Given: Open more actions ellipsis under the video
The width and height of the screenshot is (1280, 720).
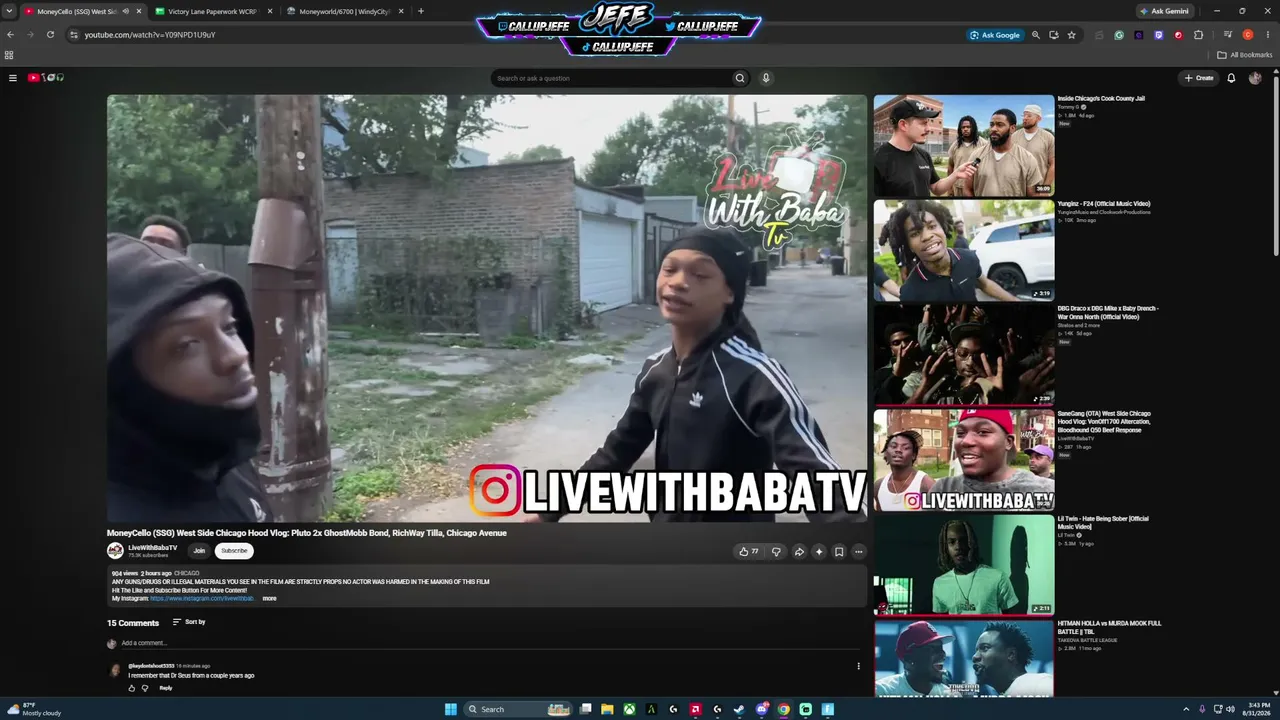Looking at the screenshot, I should [858, 551].
